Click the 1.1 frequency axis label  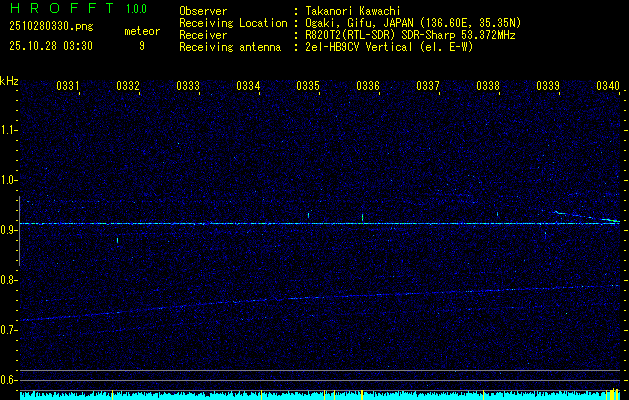[9, 129]
